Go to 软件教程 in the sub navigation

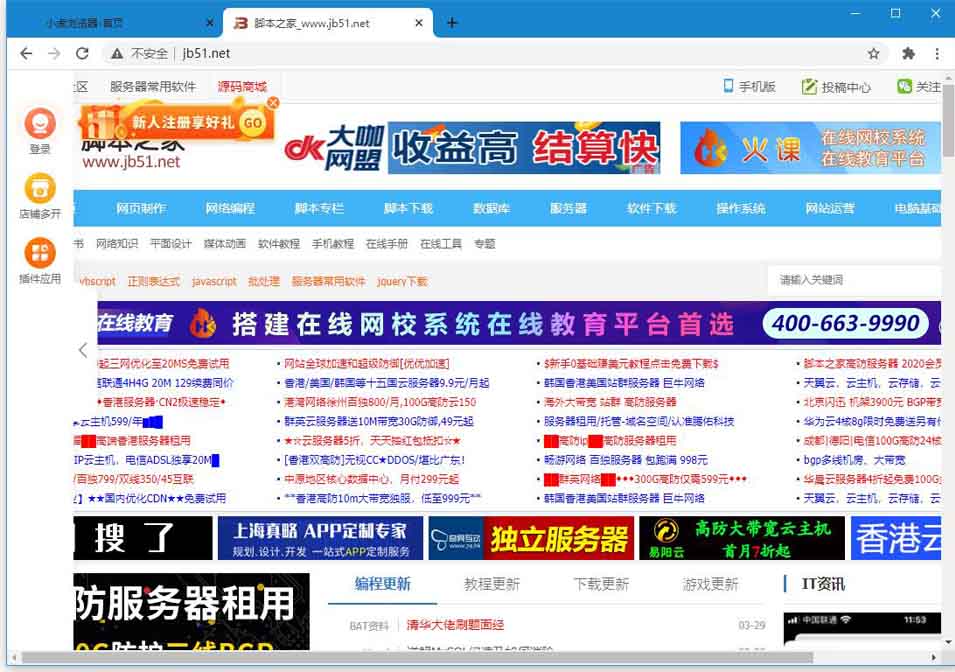[x=279, y=244]
